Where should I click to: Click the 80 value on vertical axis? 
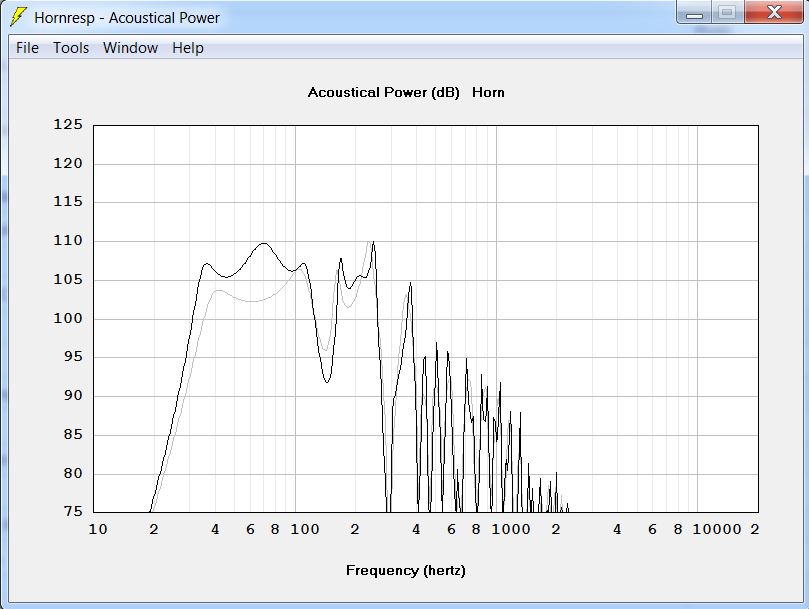coord(73,473)
